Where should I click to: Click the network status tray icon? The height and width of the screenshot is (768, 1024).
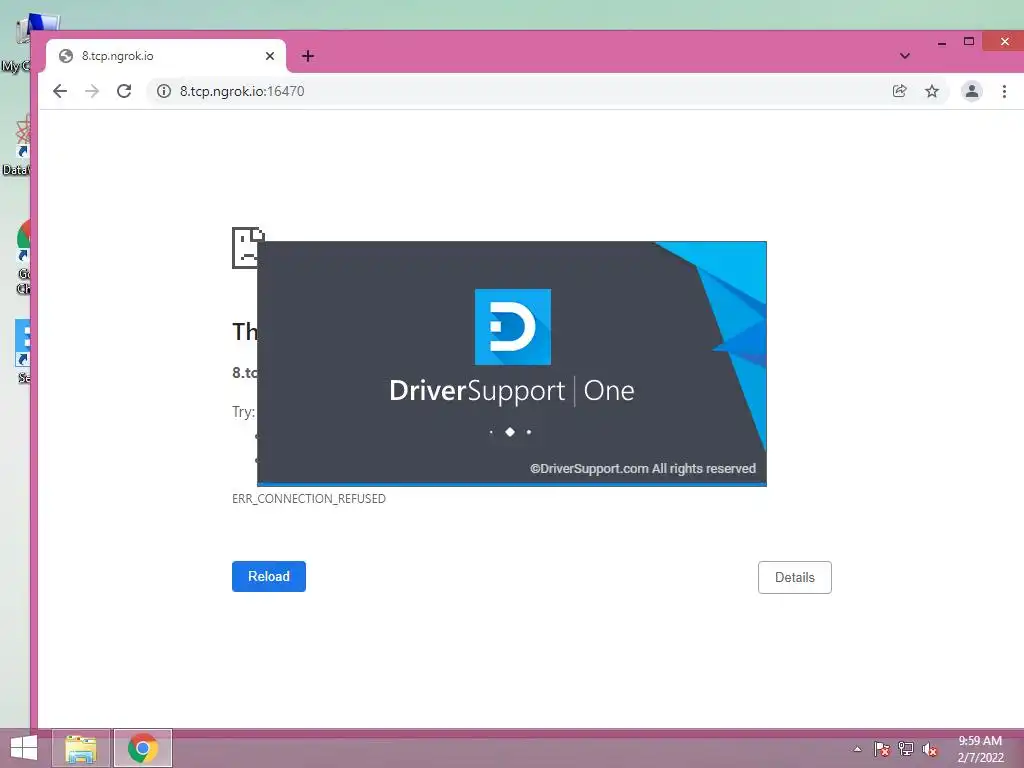pos(906,749)
